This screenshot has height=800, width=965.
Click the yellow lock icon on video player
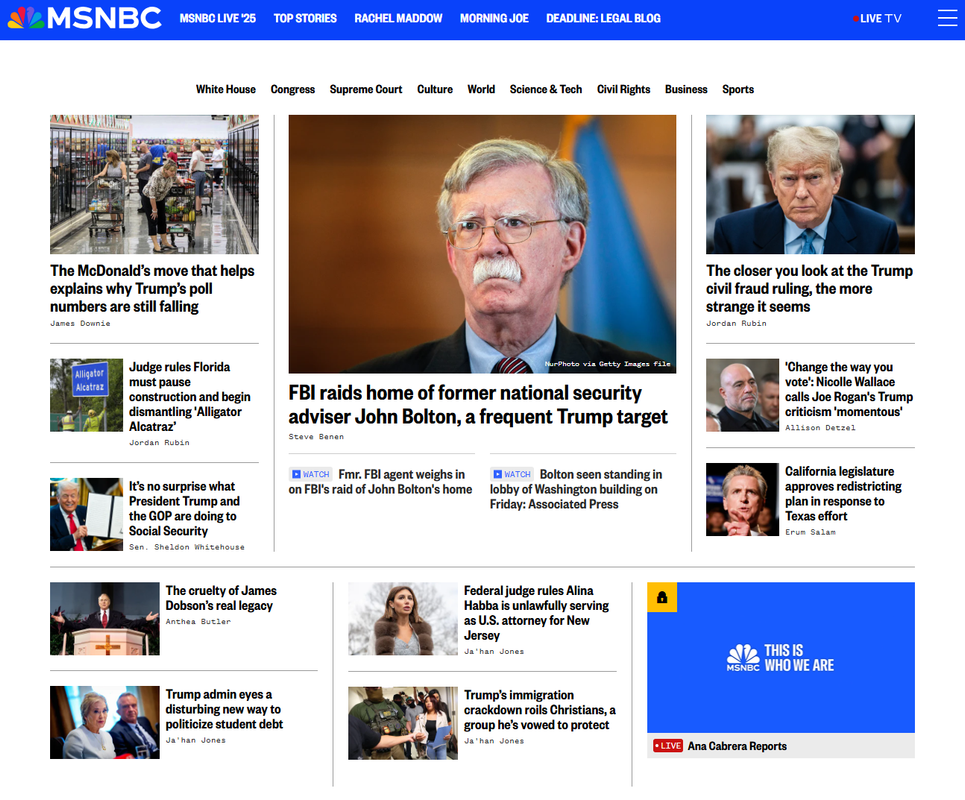[x=662, y=598]
